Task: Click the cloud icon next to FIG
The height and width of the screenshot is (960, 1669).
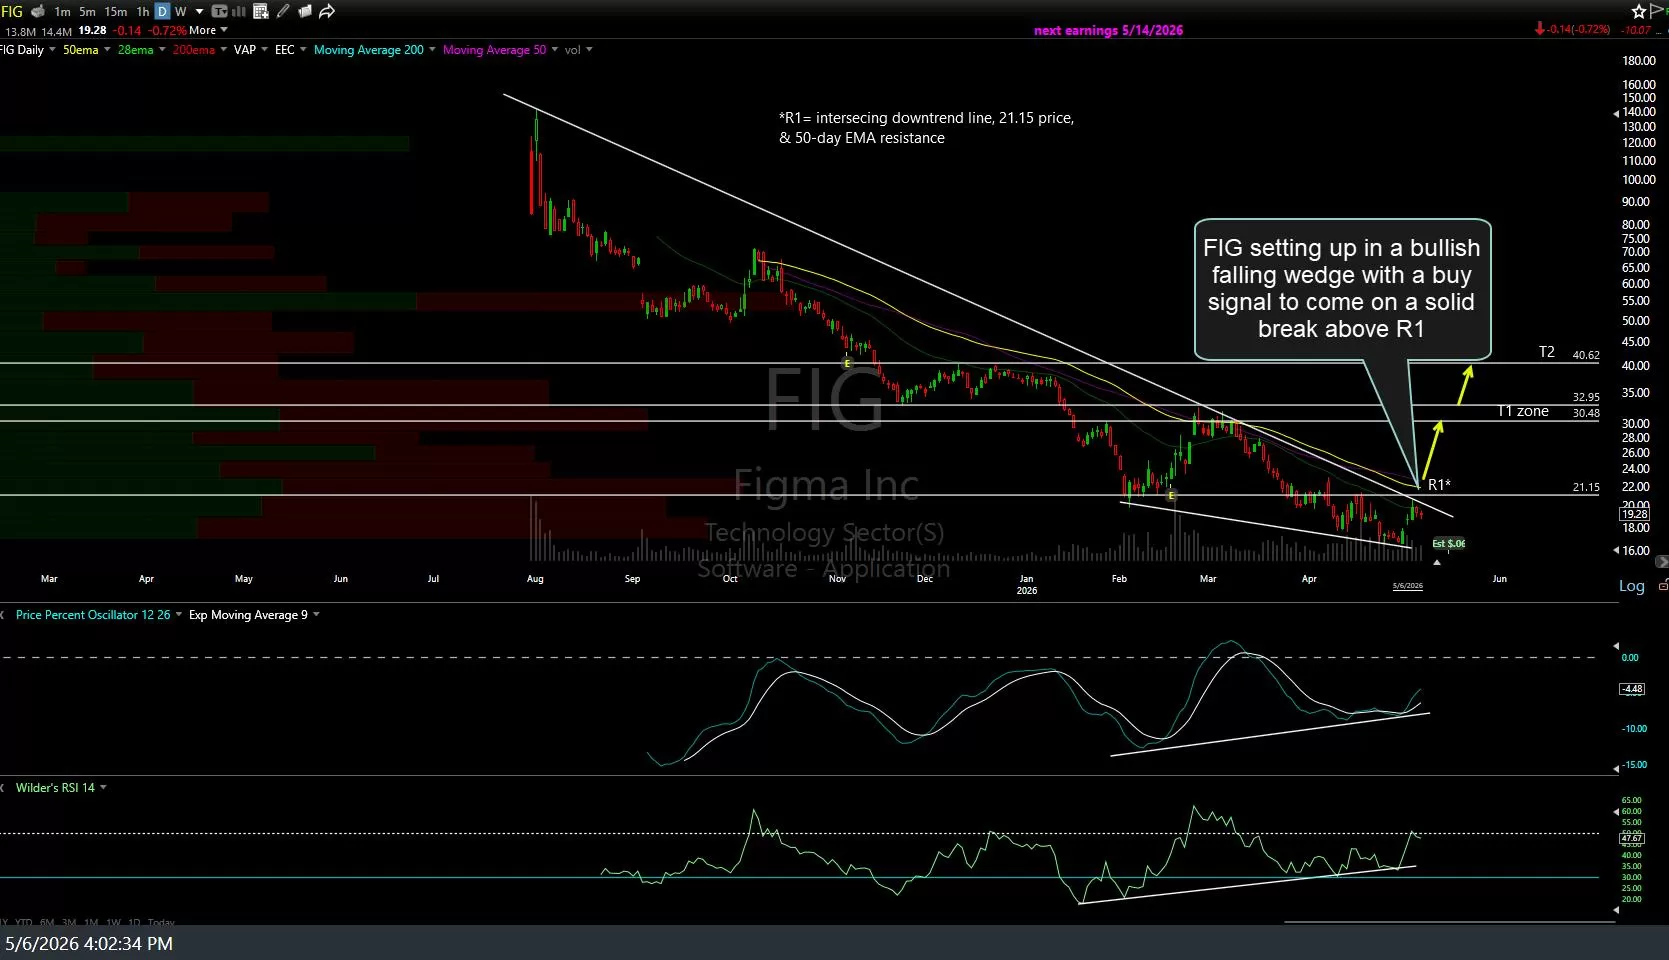Action: point(38,11)
